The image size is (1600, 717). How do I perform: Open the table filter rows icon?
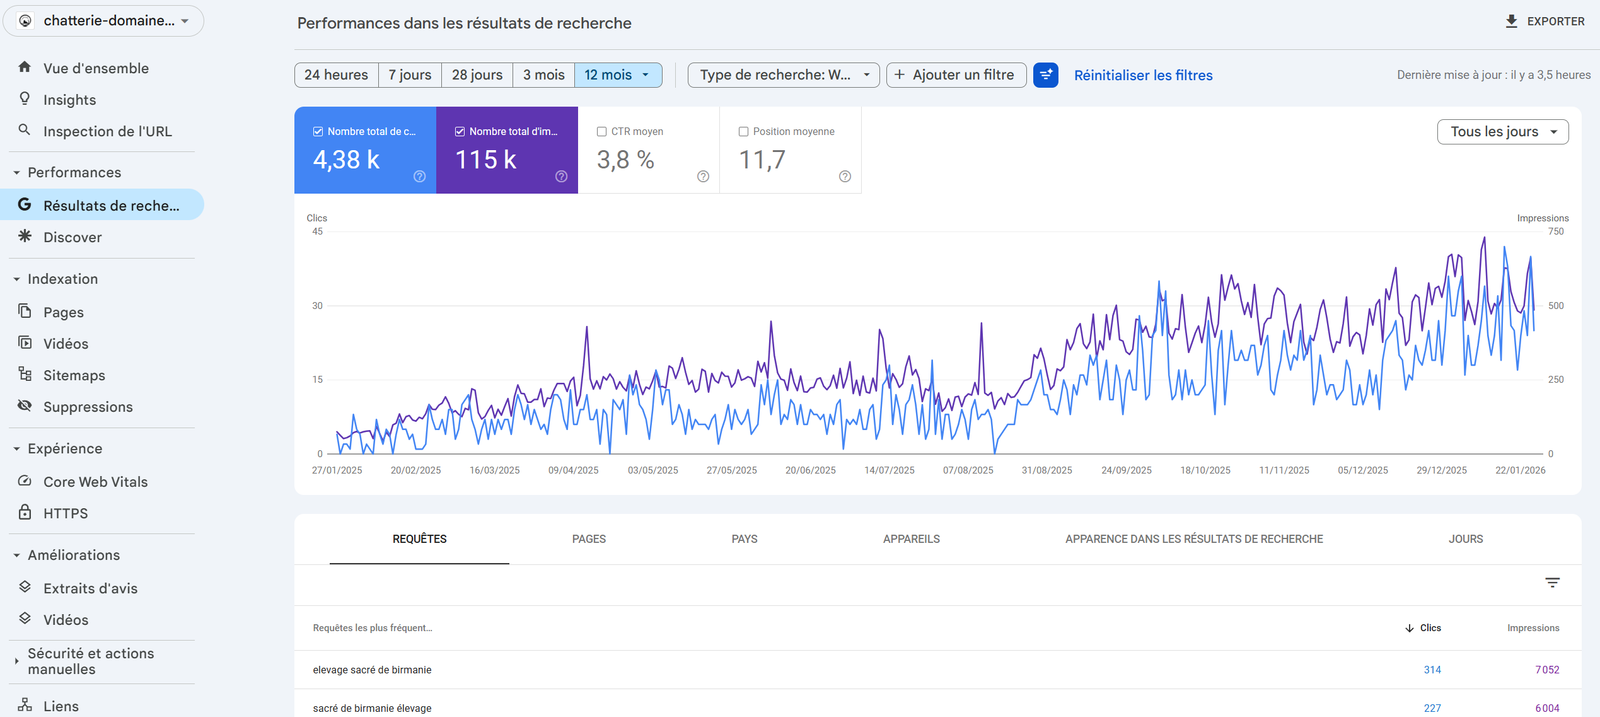(x=1552, y=583)
